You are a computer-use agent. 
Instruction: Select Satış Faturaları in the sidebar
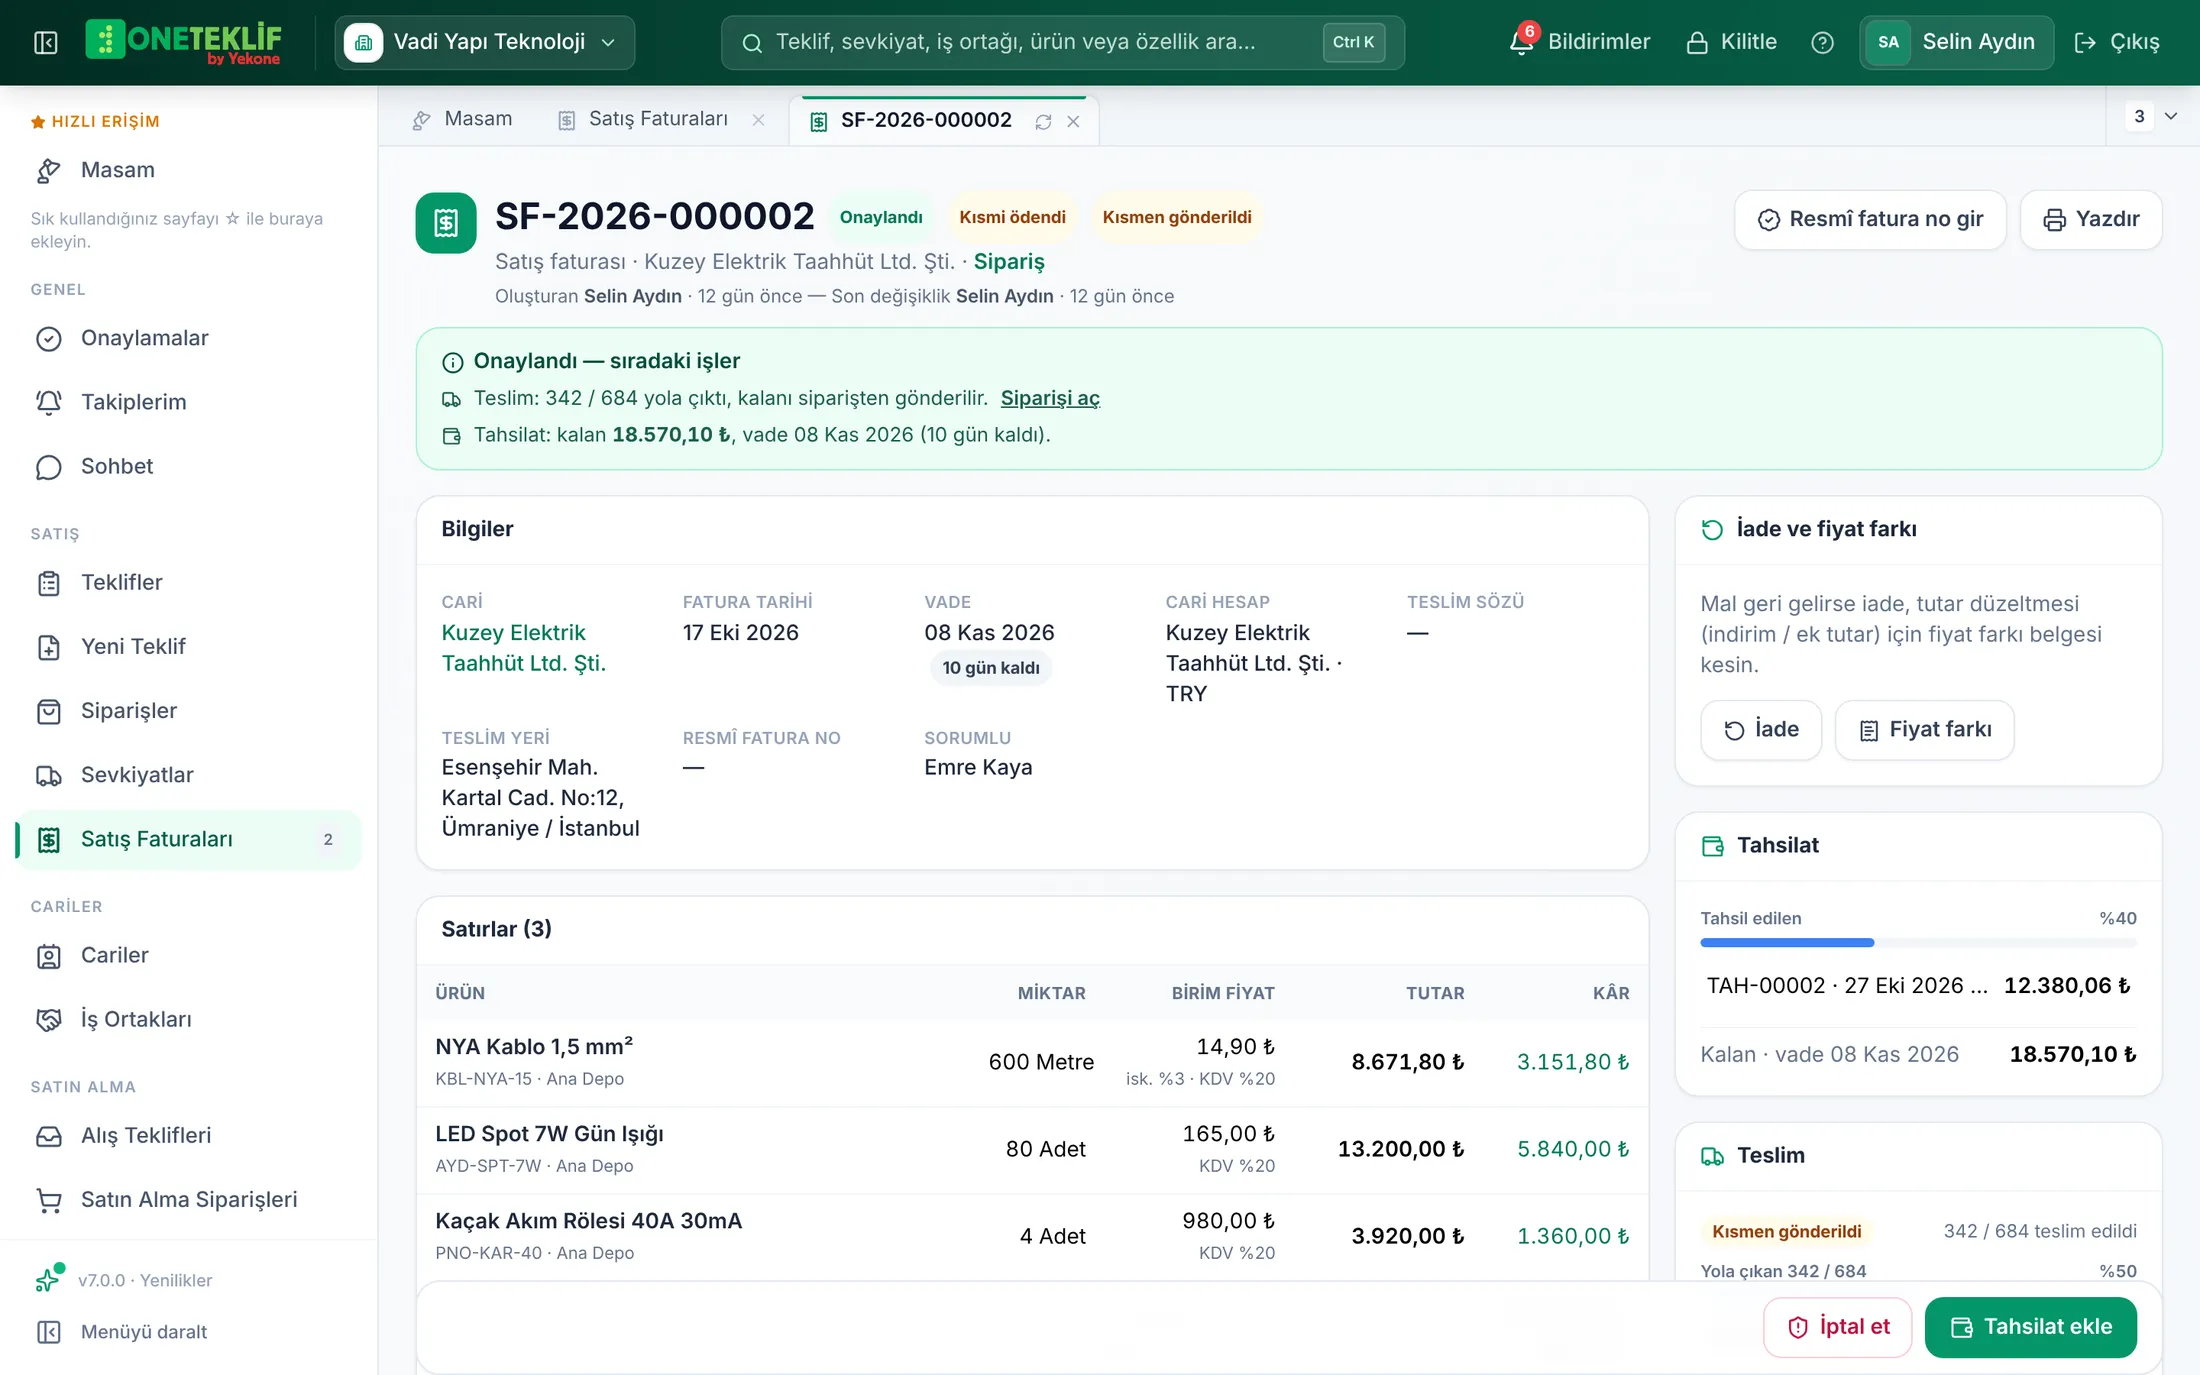click(189, 839)
